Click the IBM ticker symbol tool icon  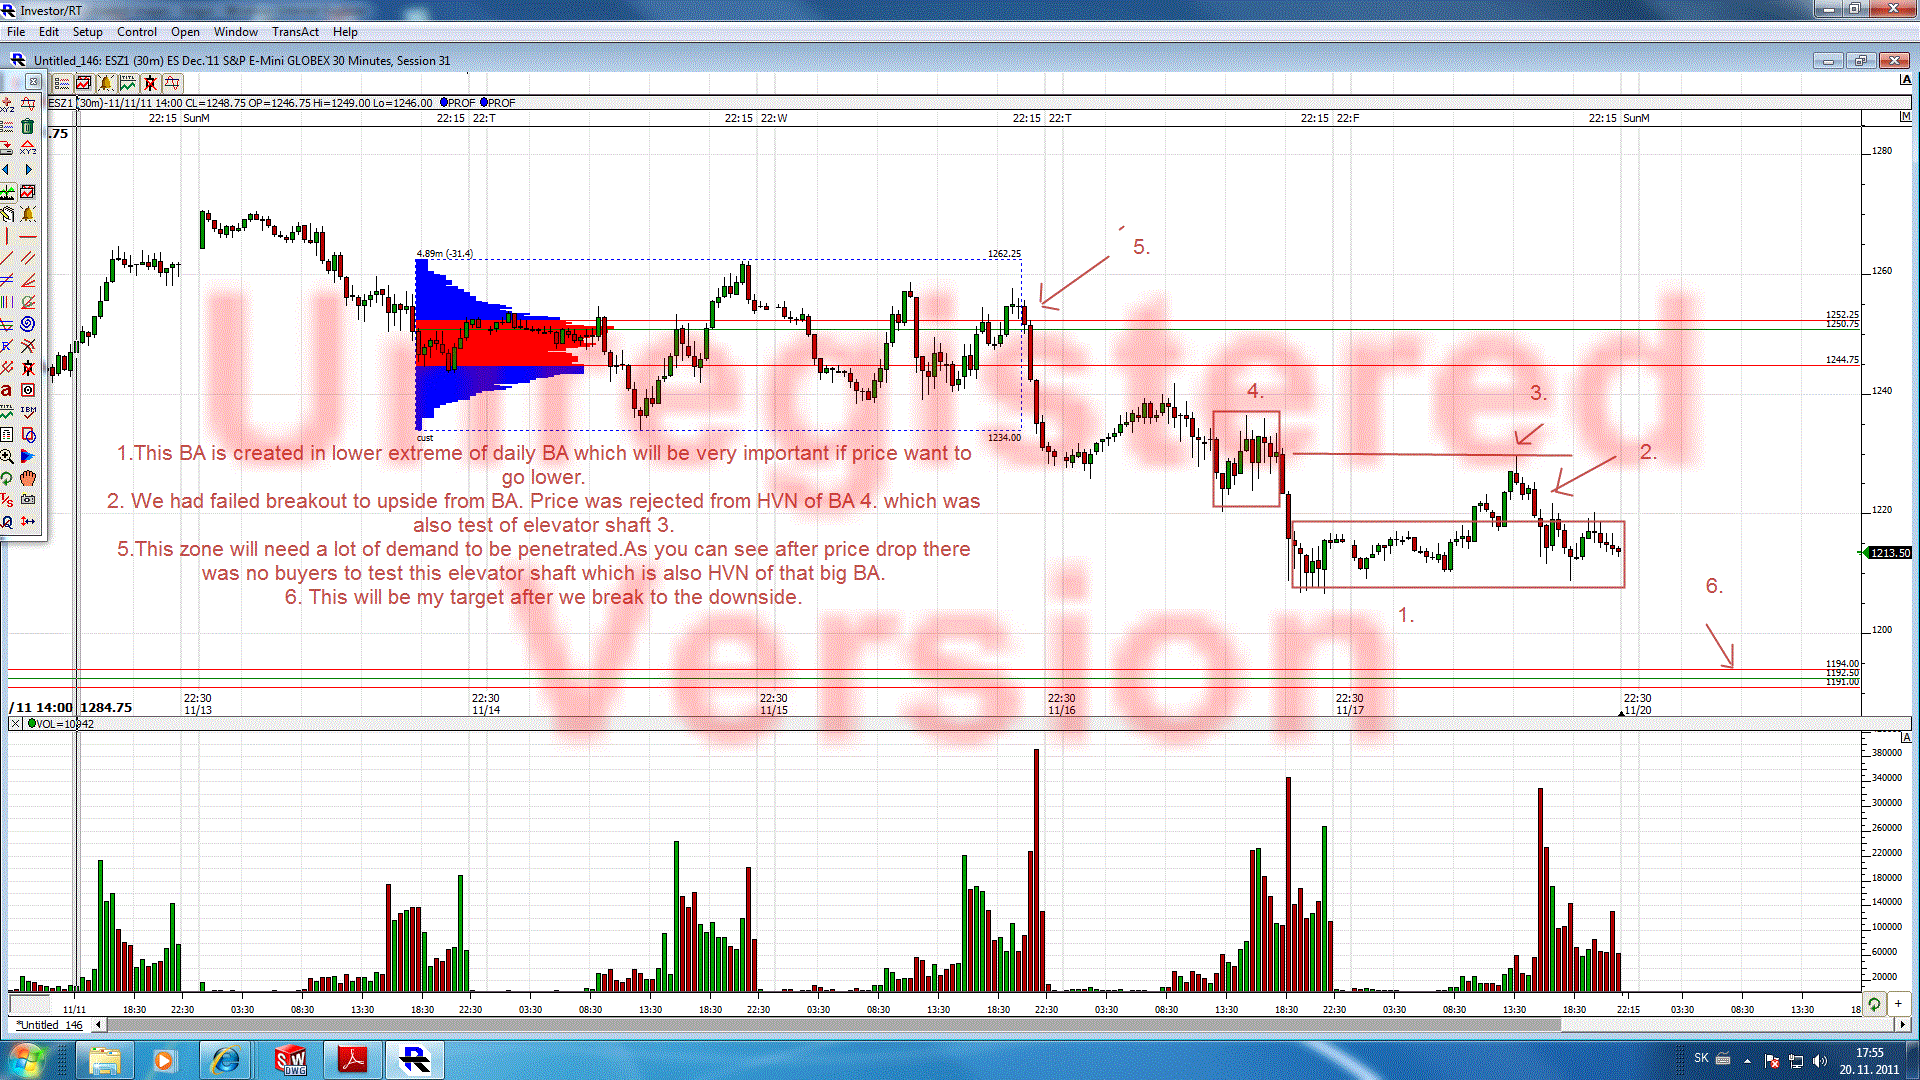[28, 412]
